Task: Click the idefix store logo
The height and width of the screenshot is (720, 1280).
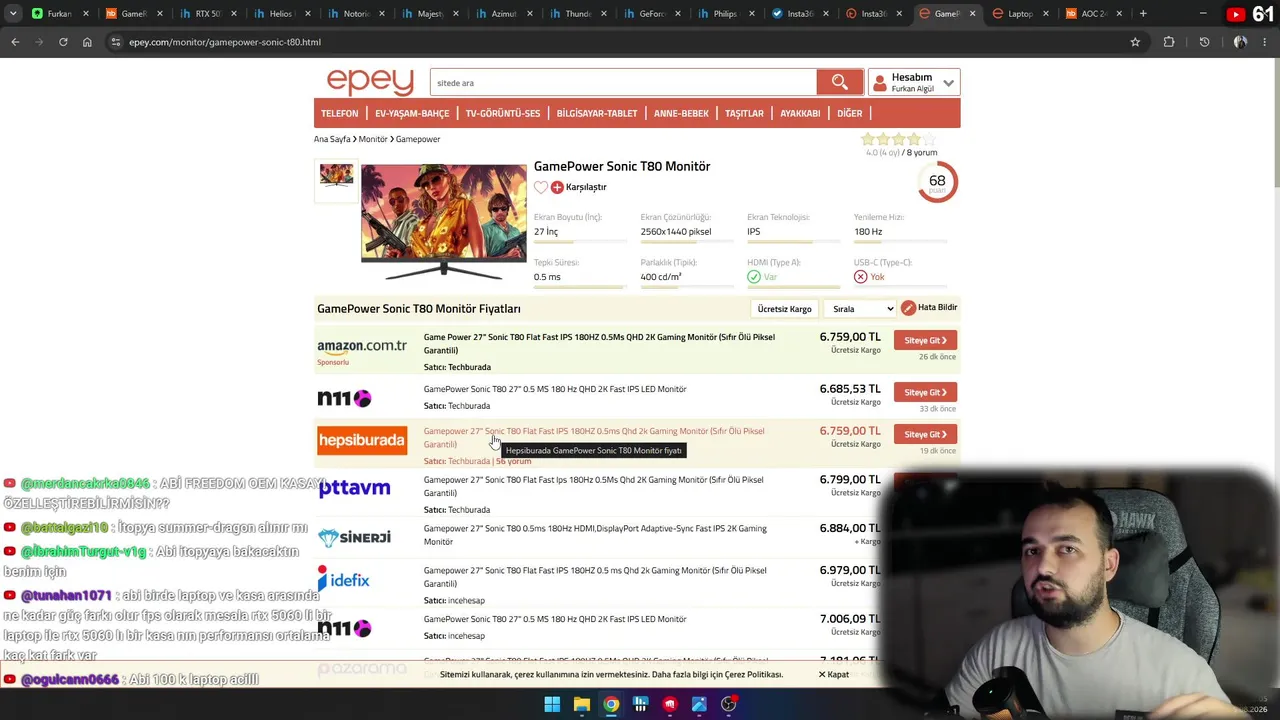Action: pos(344,579)
